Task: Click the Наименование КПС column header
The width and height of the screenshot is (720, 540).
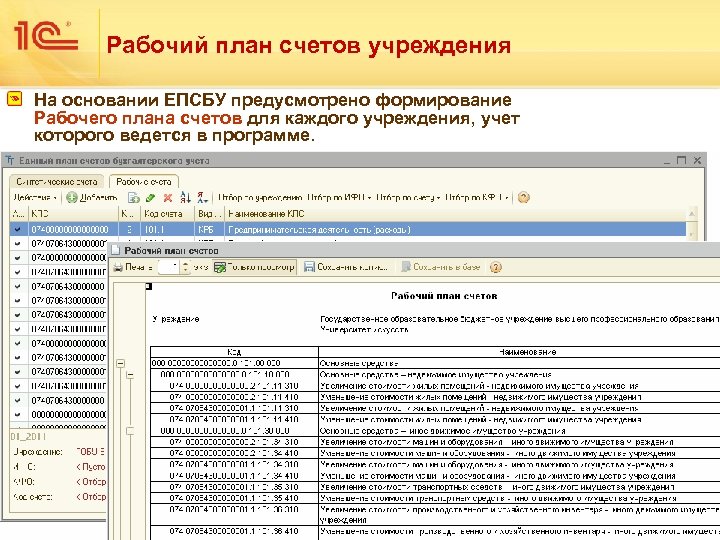Action: 455,214
